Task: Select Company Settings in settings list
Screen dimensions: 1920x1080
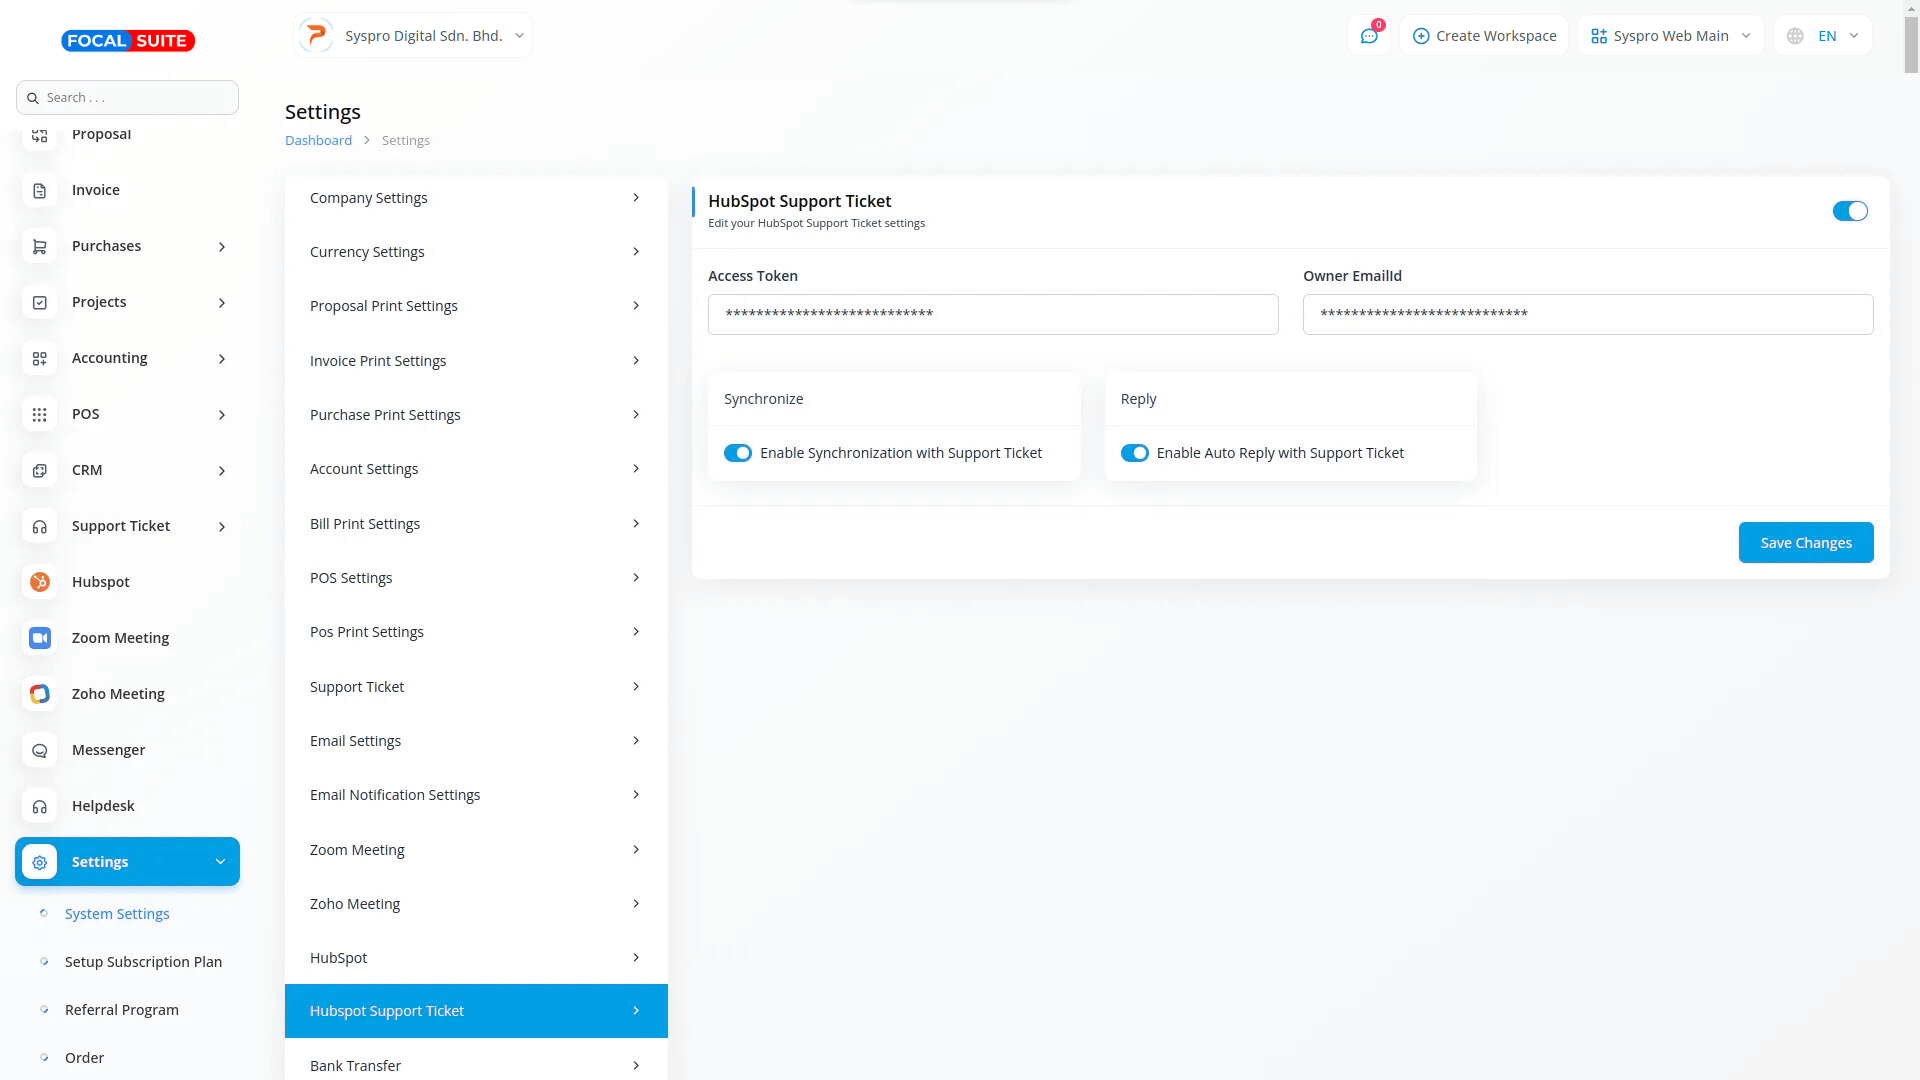Action: pyautogui.click(x=475, y=198)
